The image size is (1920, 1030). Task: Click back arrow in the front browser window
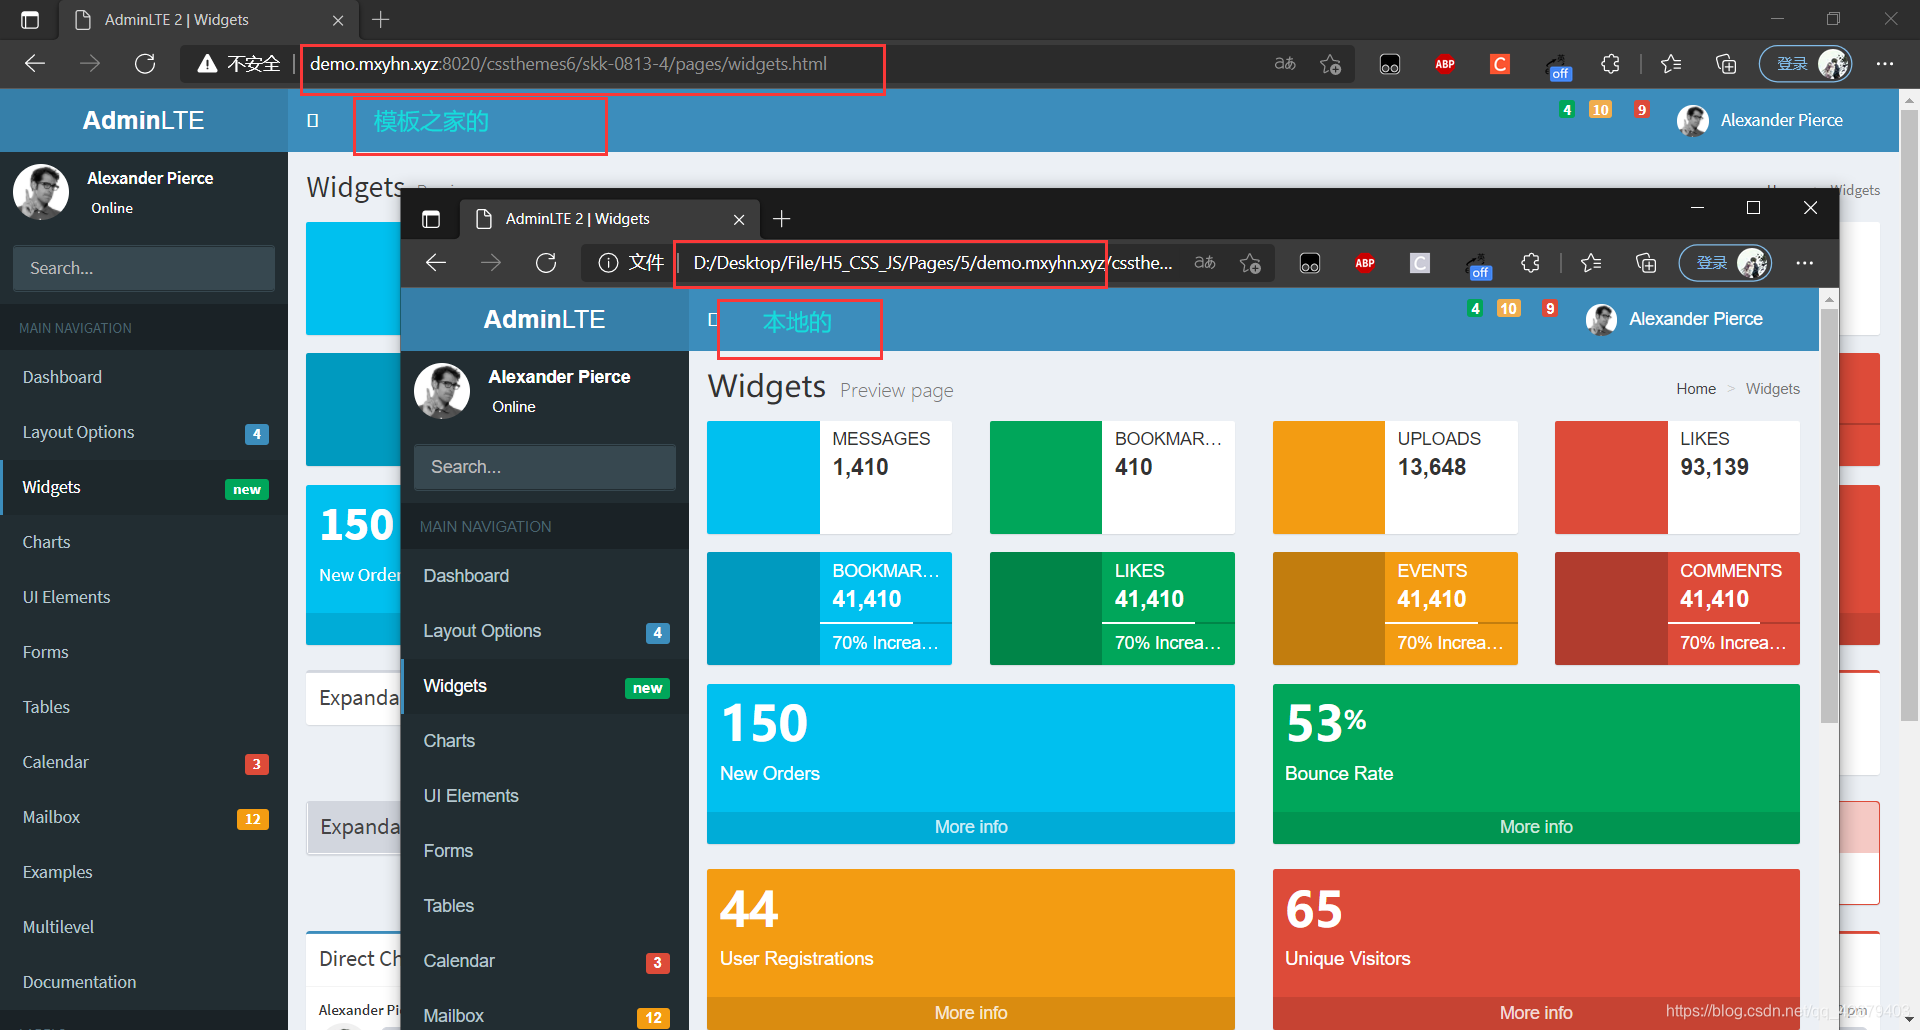coord(436,263)
